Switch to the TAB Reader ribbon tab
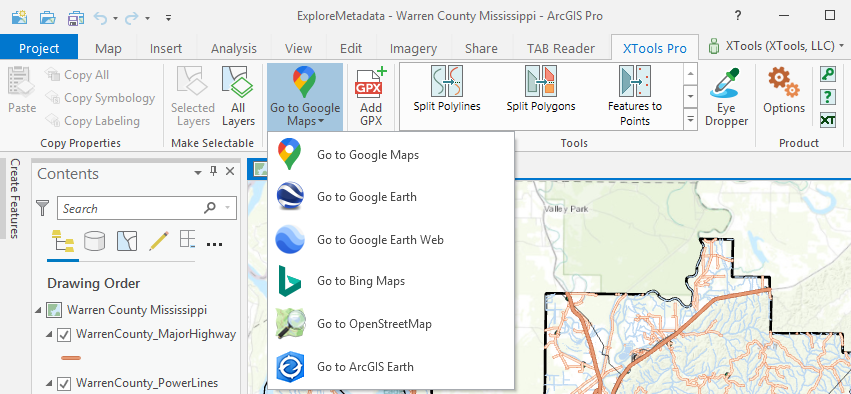The width and height of the screenshot is (851, 394). point(561,48)
